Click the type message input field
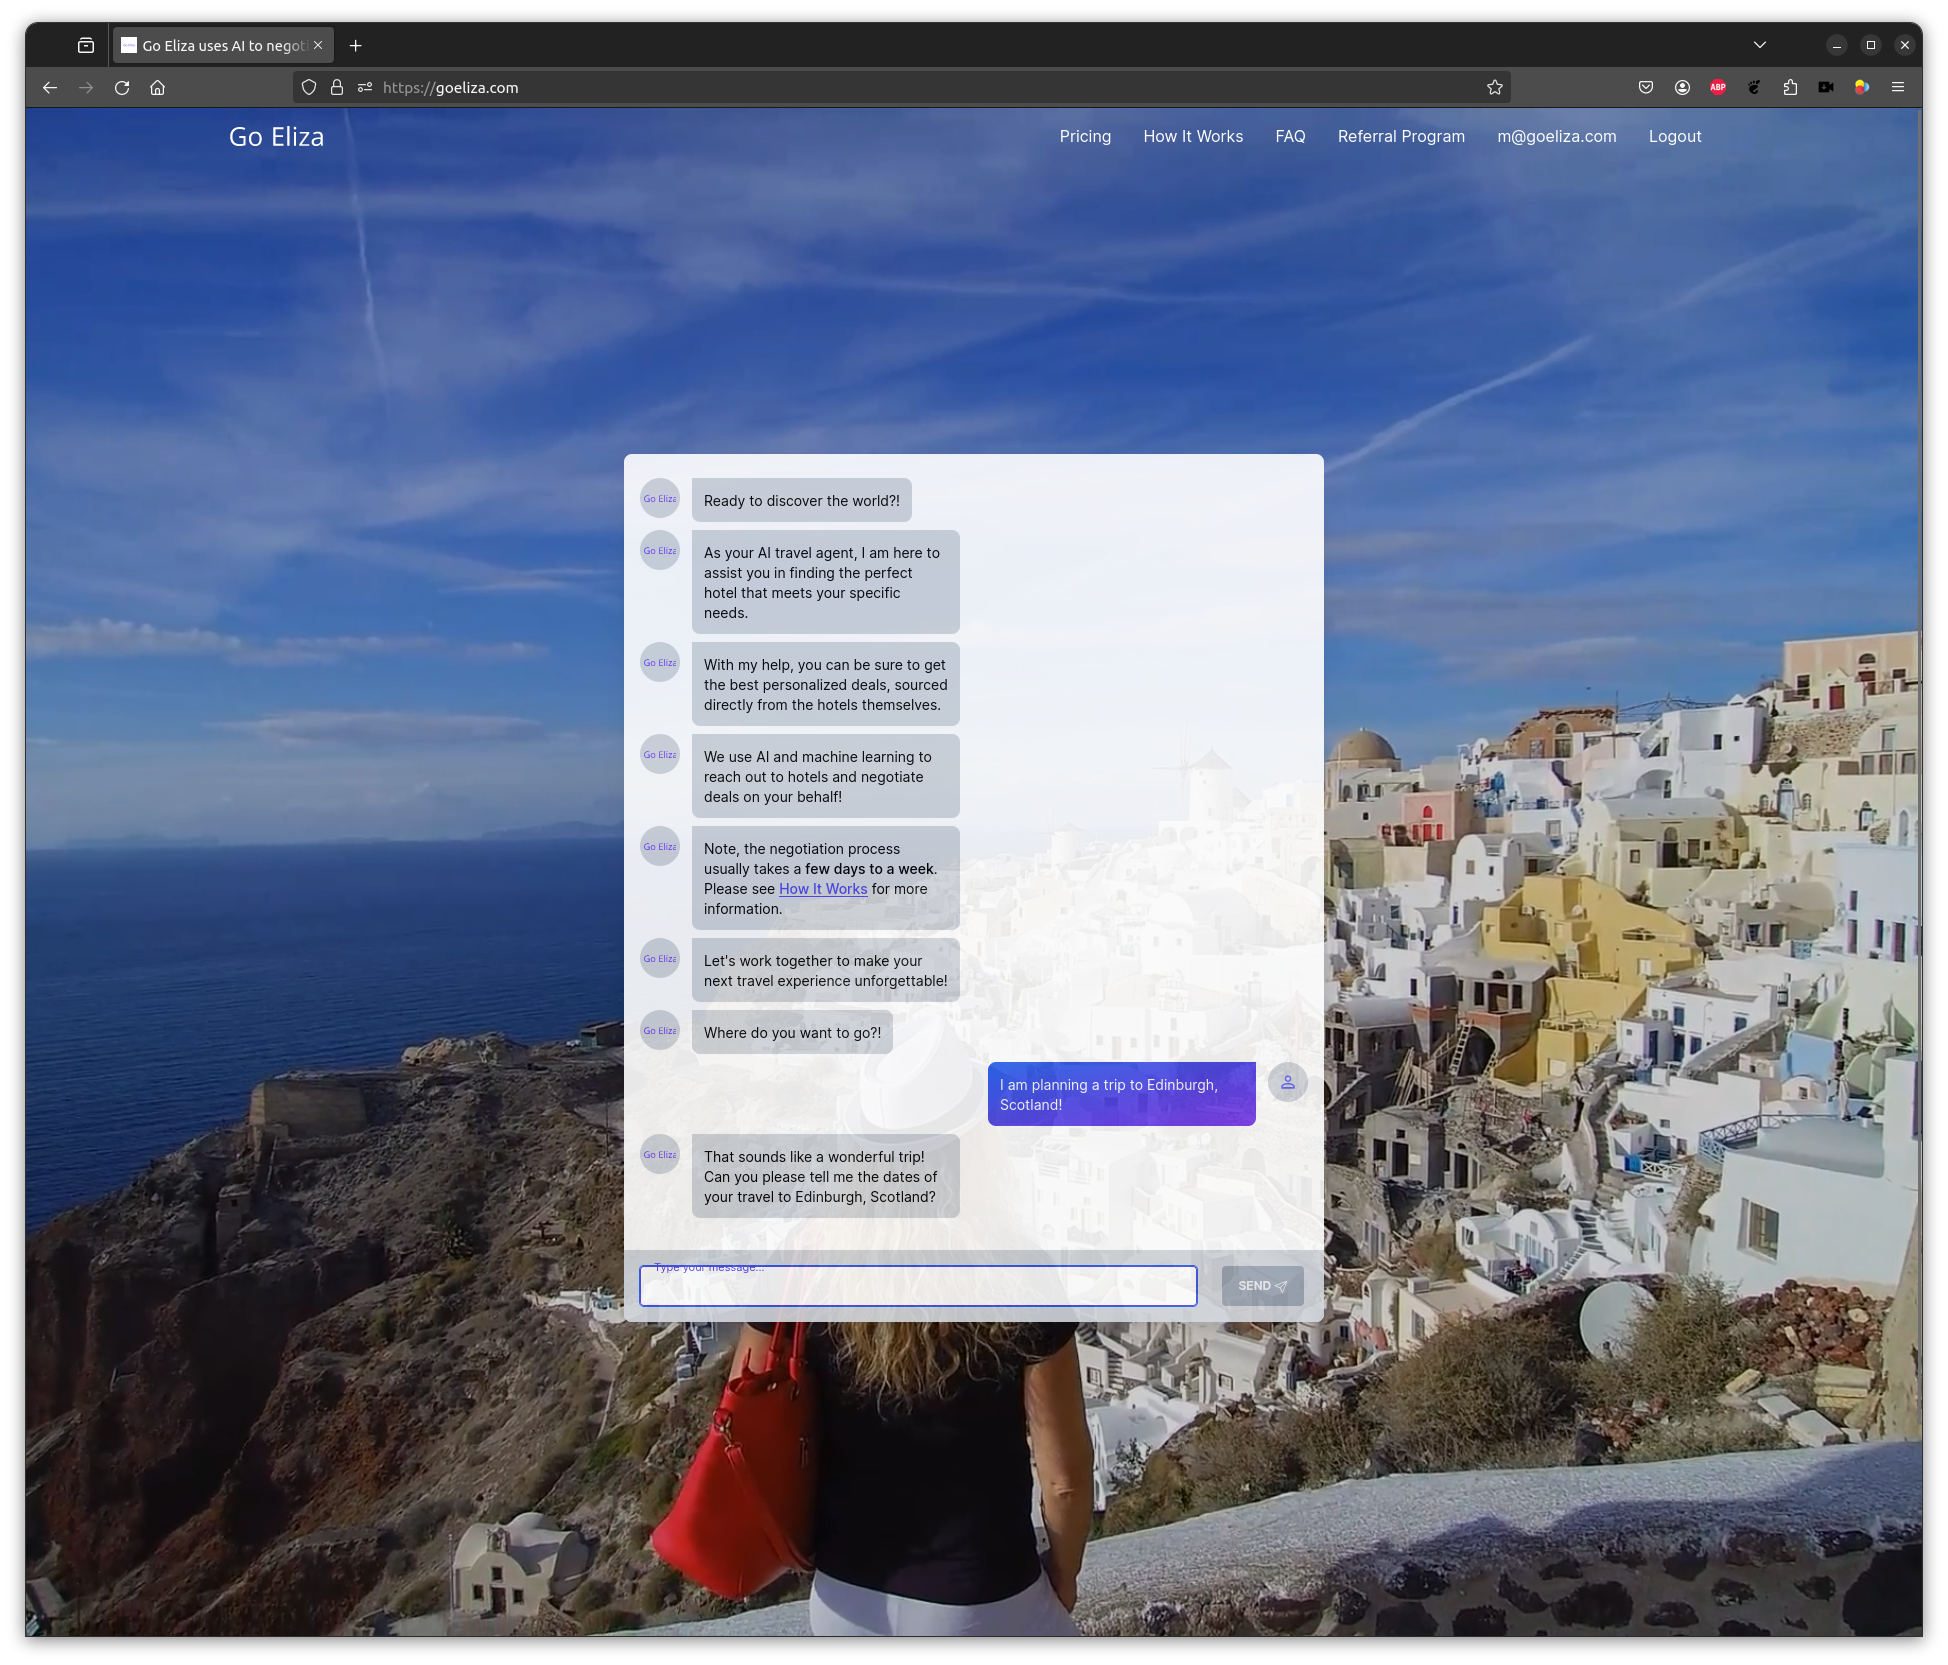The height and width of the screenshot is (1665, 1948). coord(917,1283)
